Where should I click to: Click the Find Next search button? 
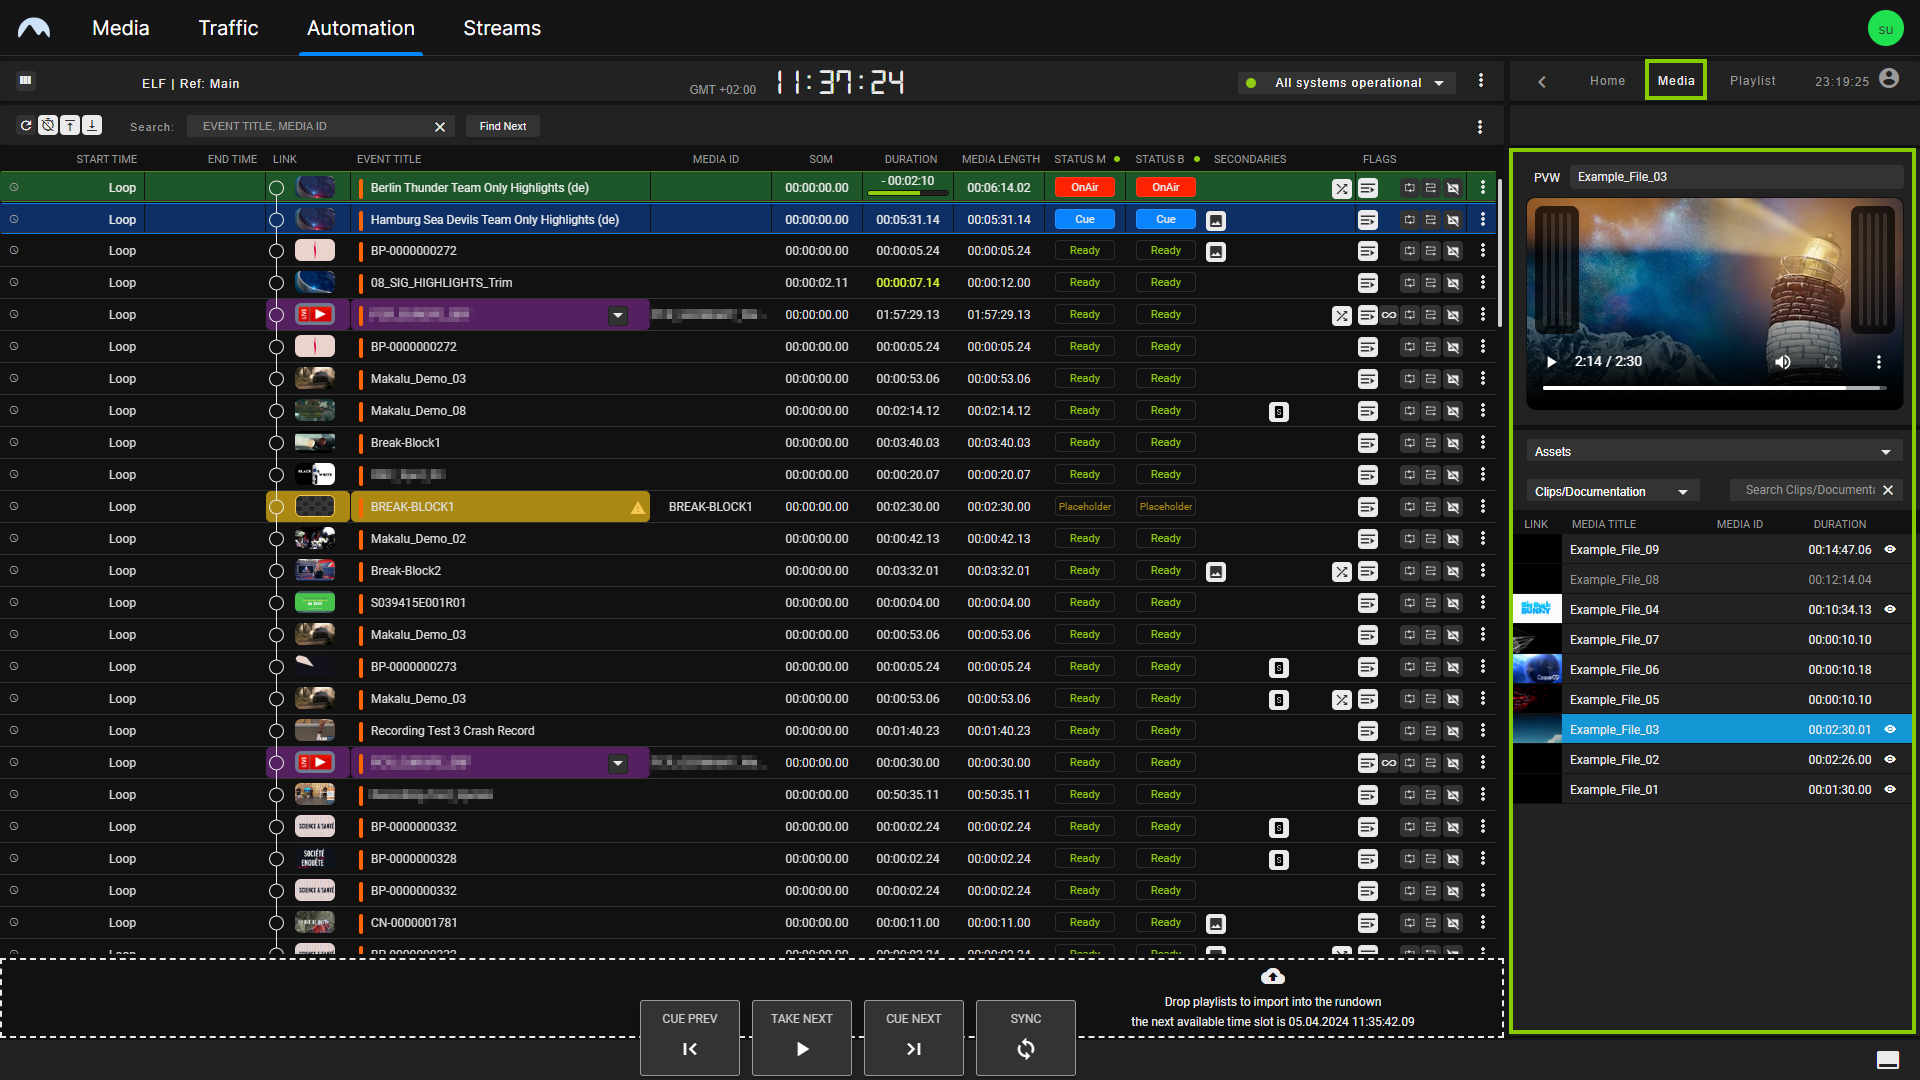tap(502, 125)
